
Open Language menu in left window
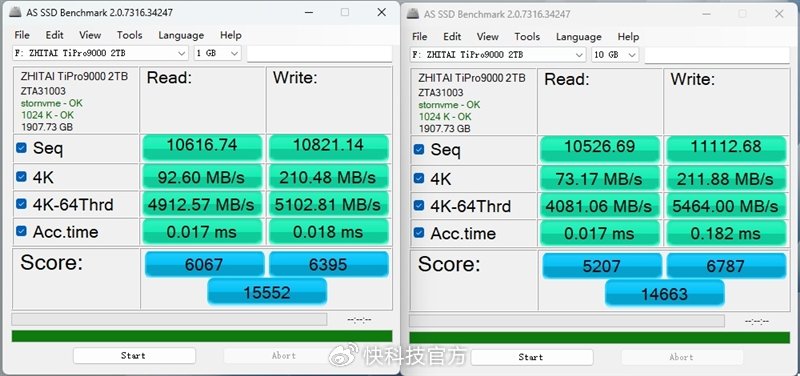tap(181, 35)
